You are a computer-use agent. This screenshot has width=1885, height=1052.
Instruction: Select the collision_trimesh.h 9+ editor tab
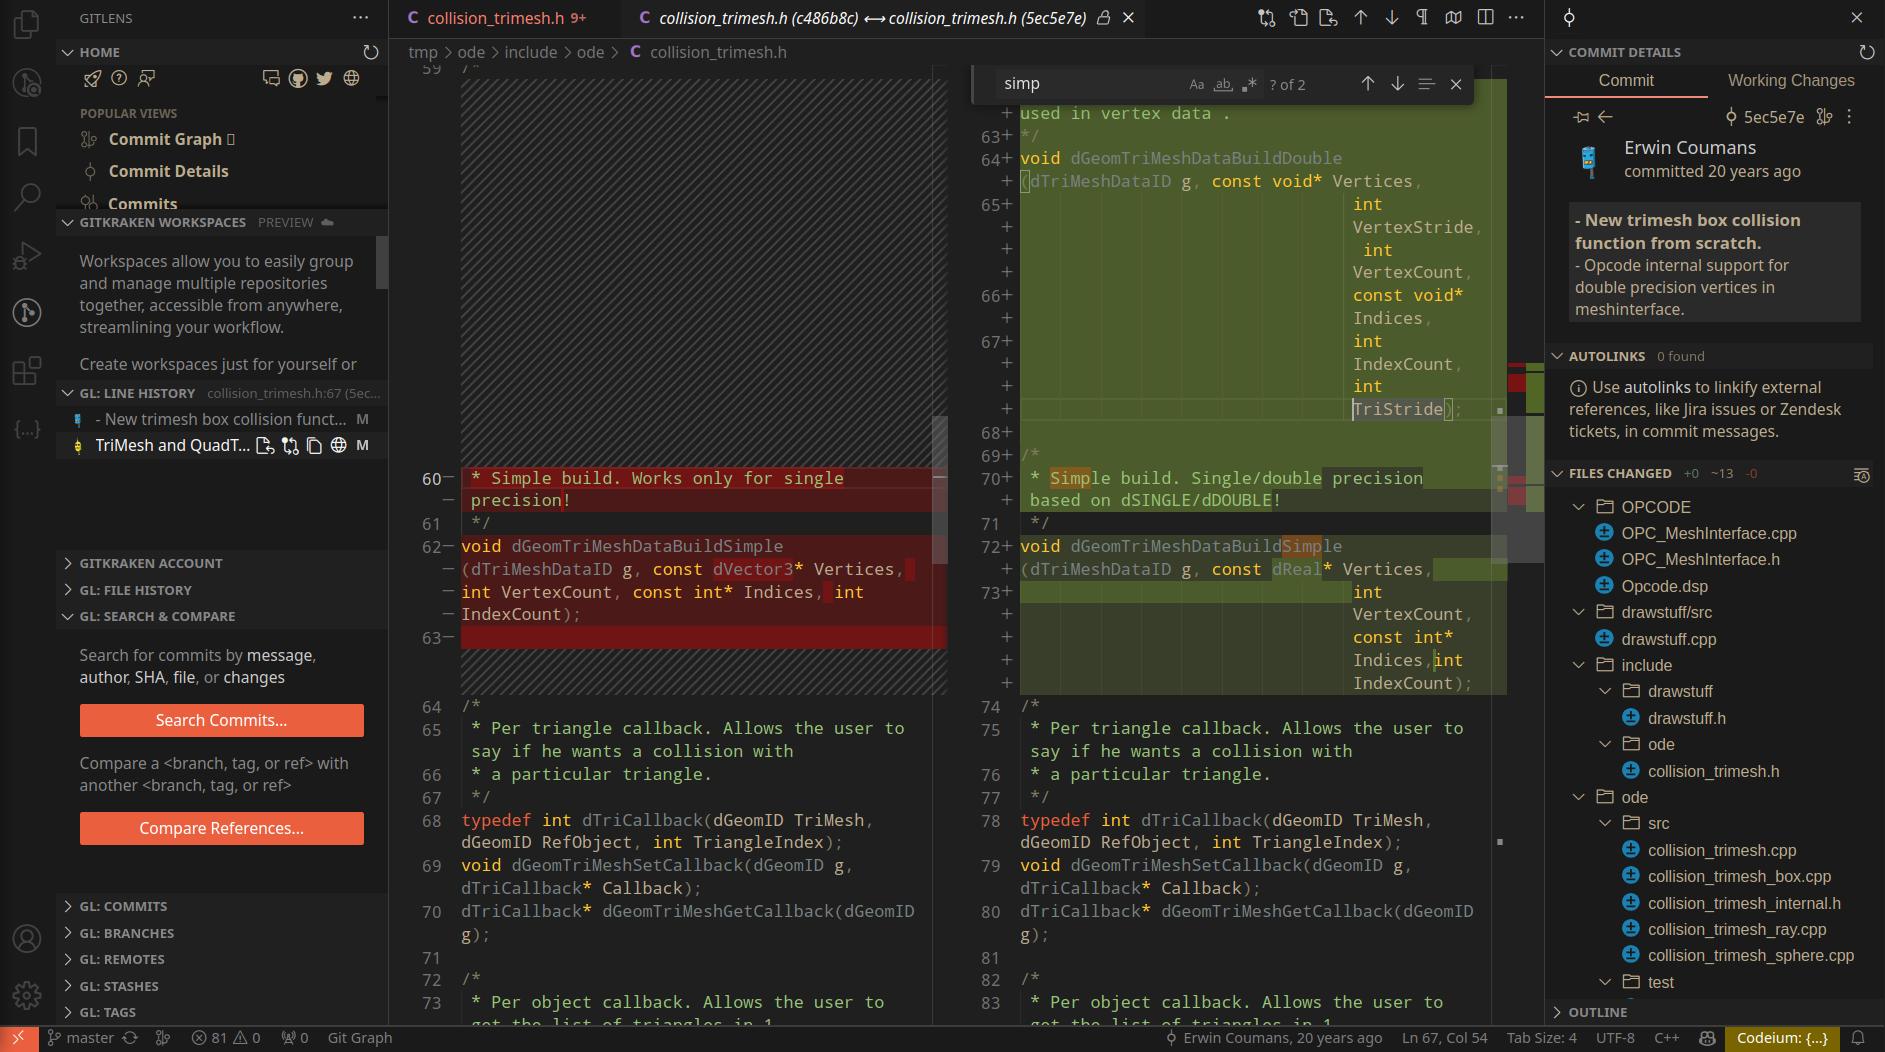495,18
